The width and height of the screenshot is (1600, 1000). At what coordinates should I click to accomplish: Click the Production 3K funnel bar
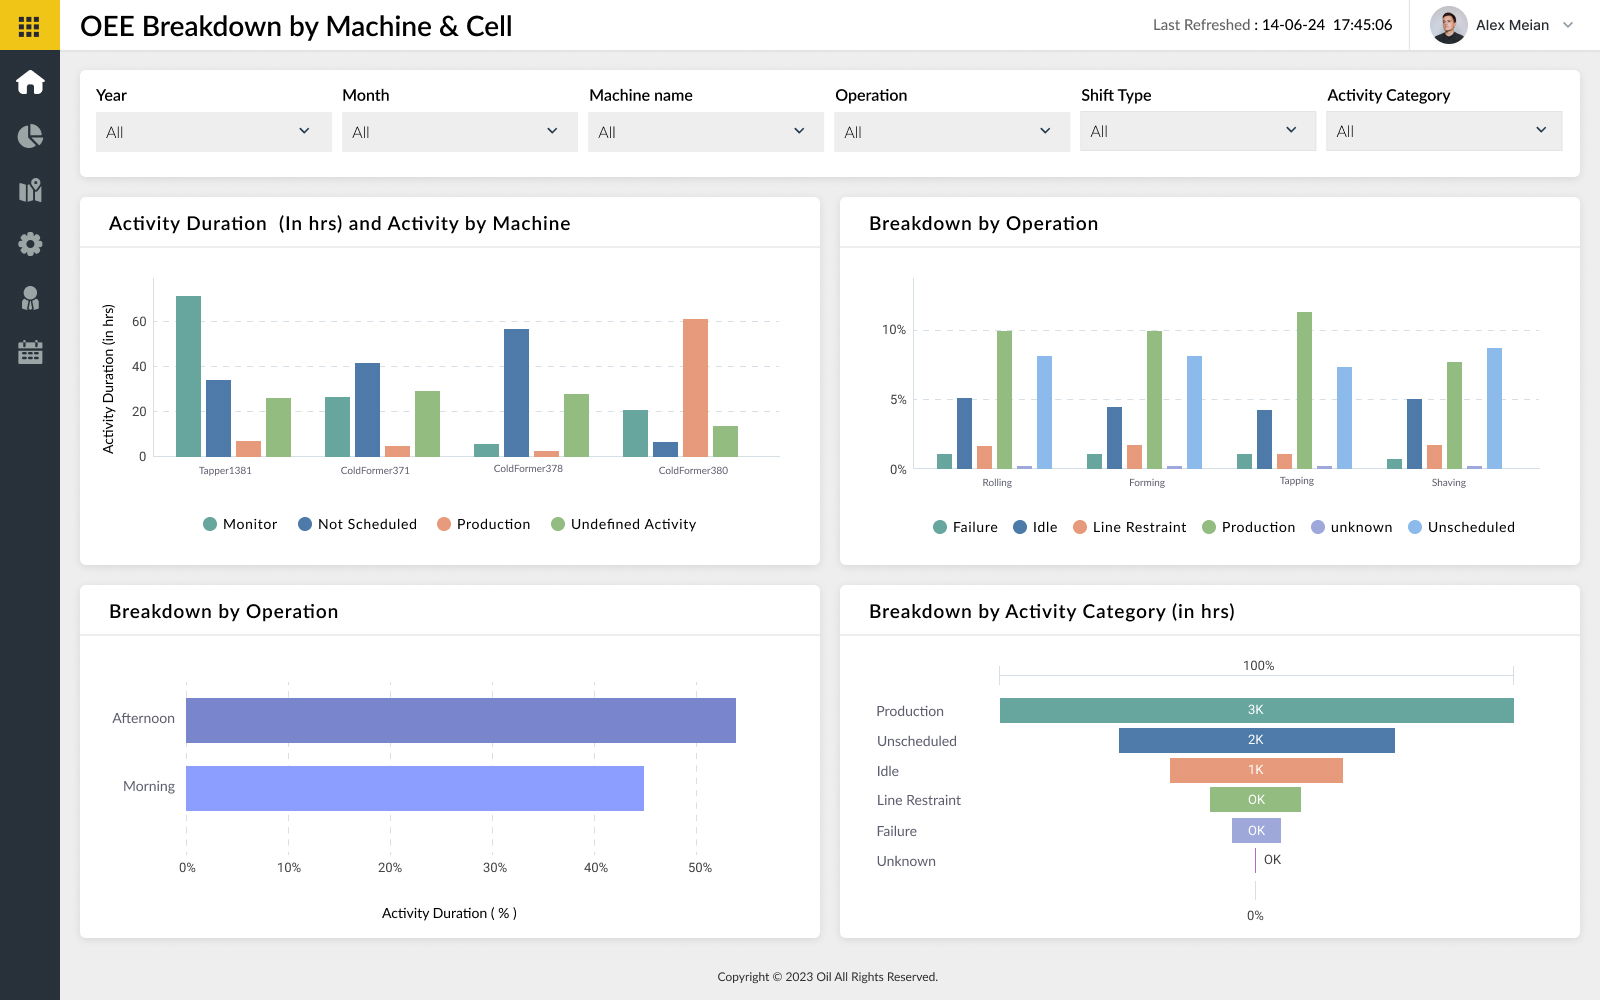[x=1256, y=710]
